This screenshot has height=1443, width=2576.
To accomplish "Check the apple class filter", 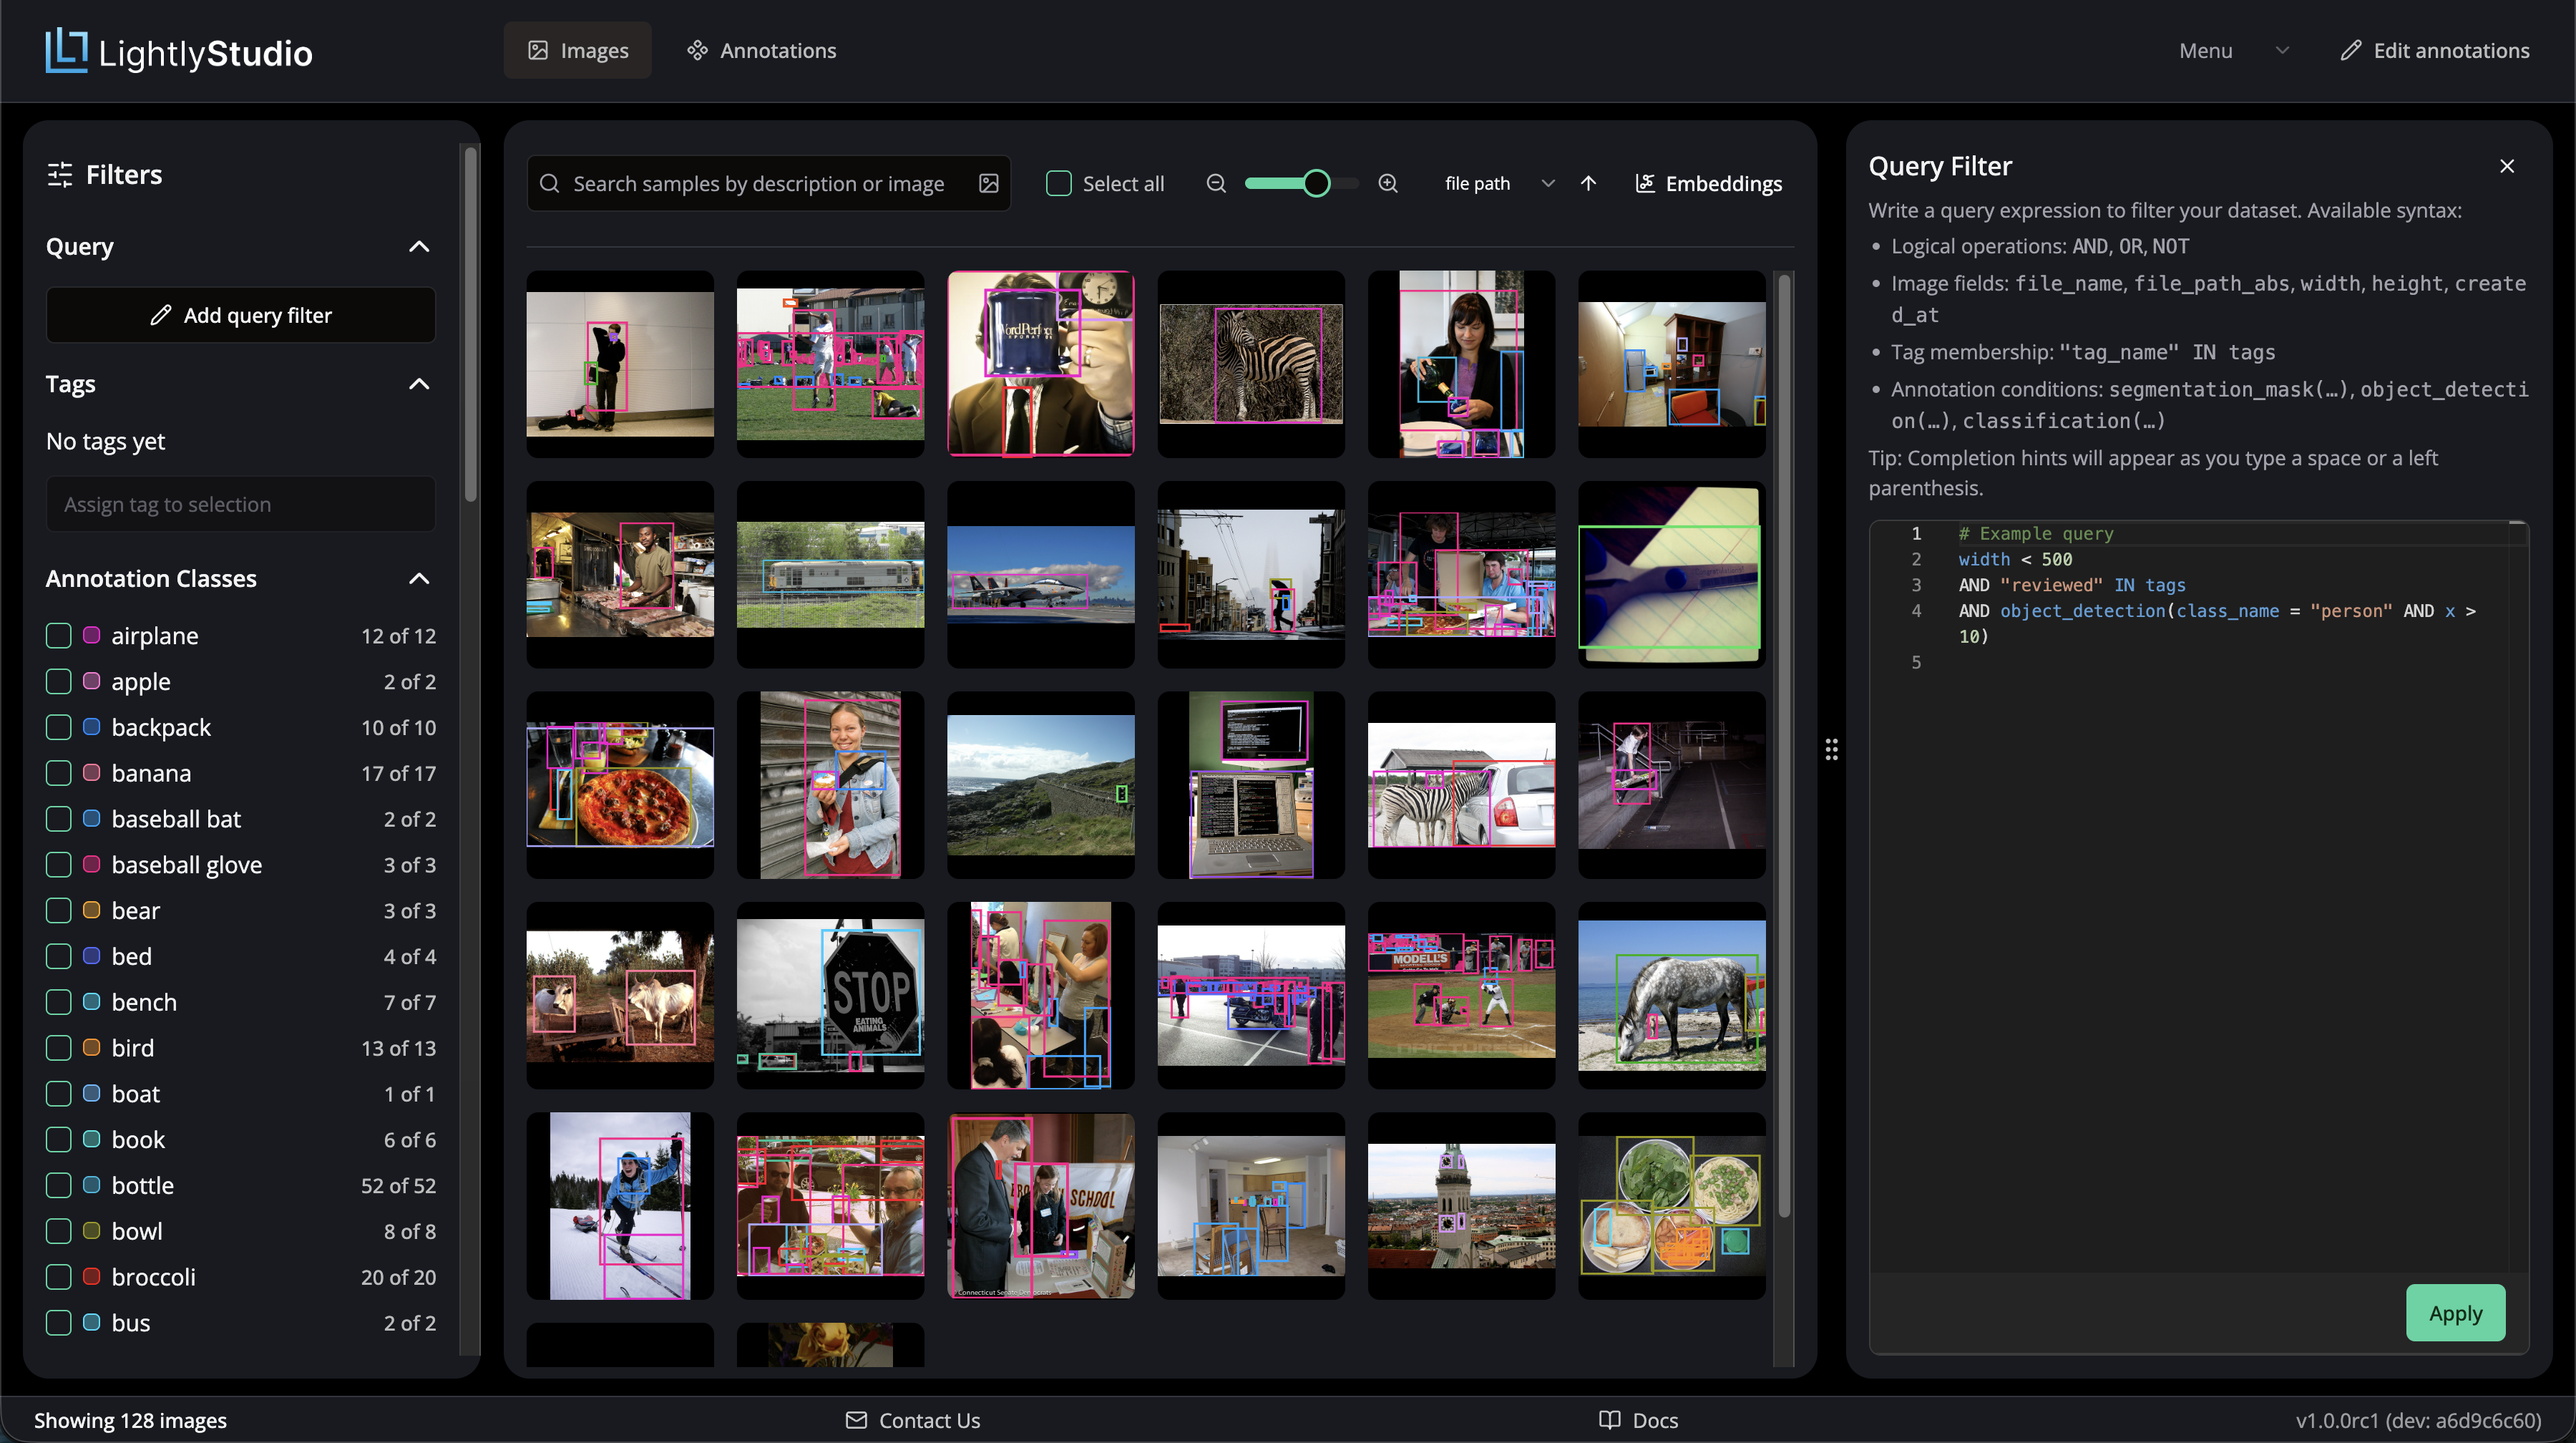I will pos(59,681).
